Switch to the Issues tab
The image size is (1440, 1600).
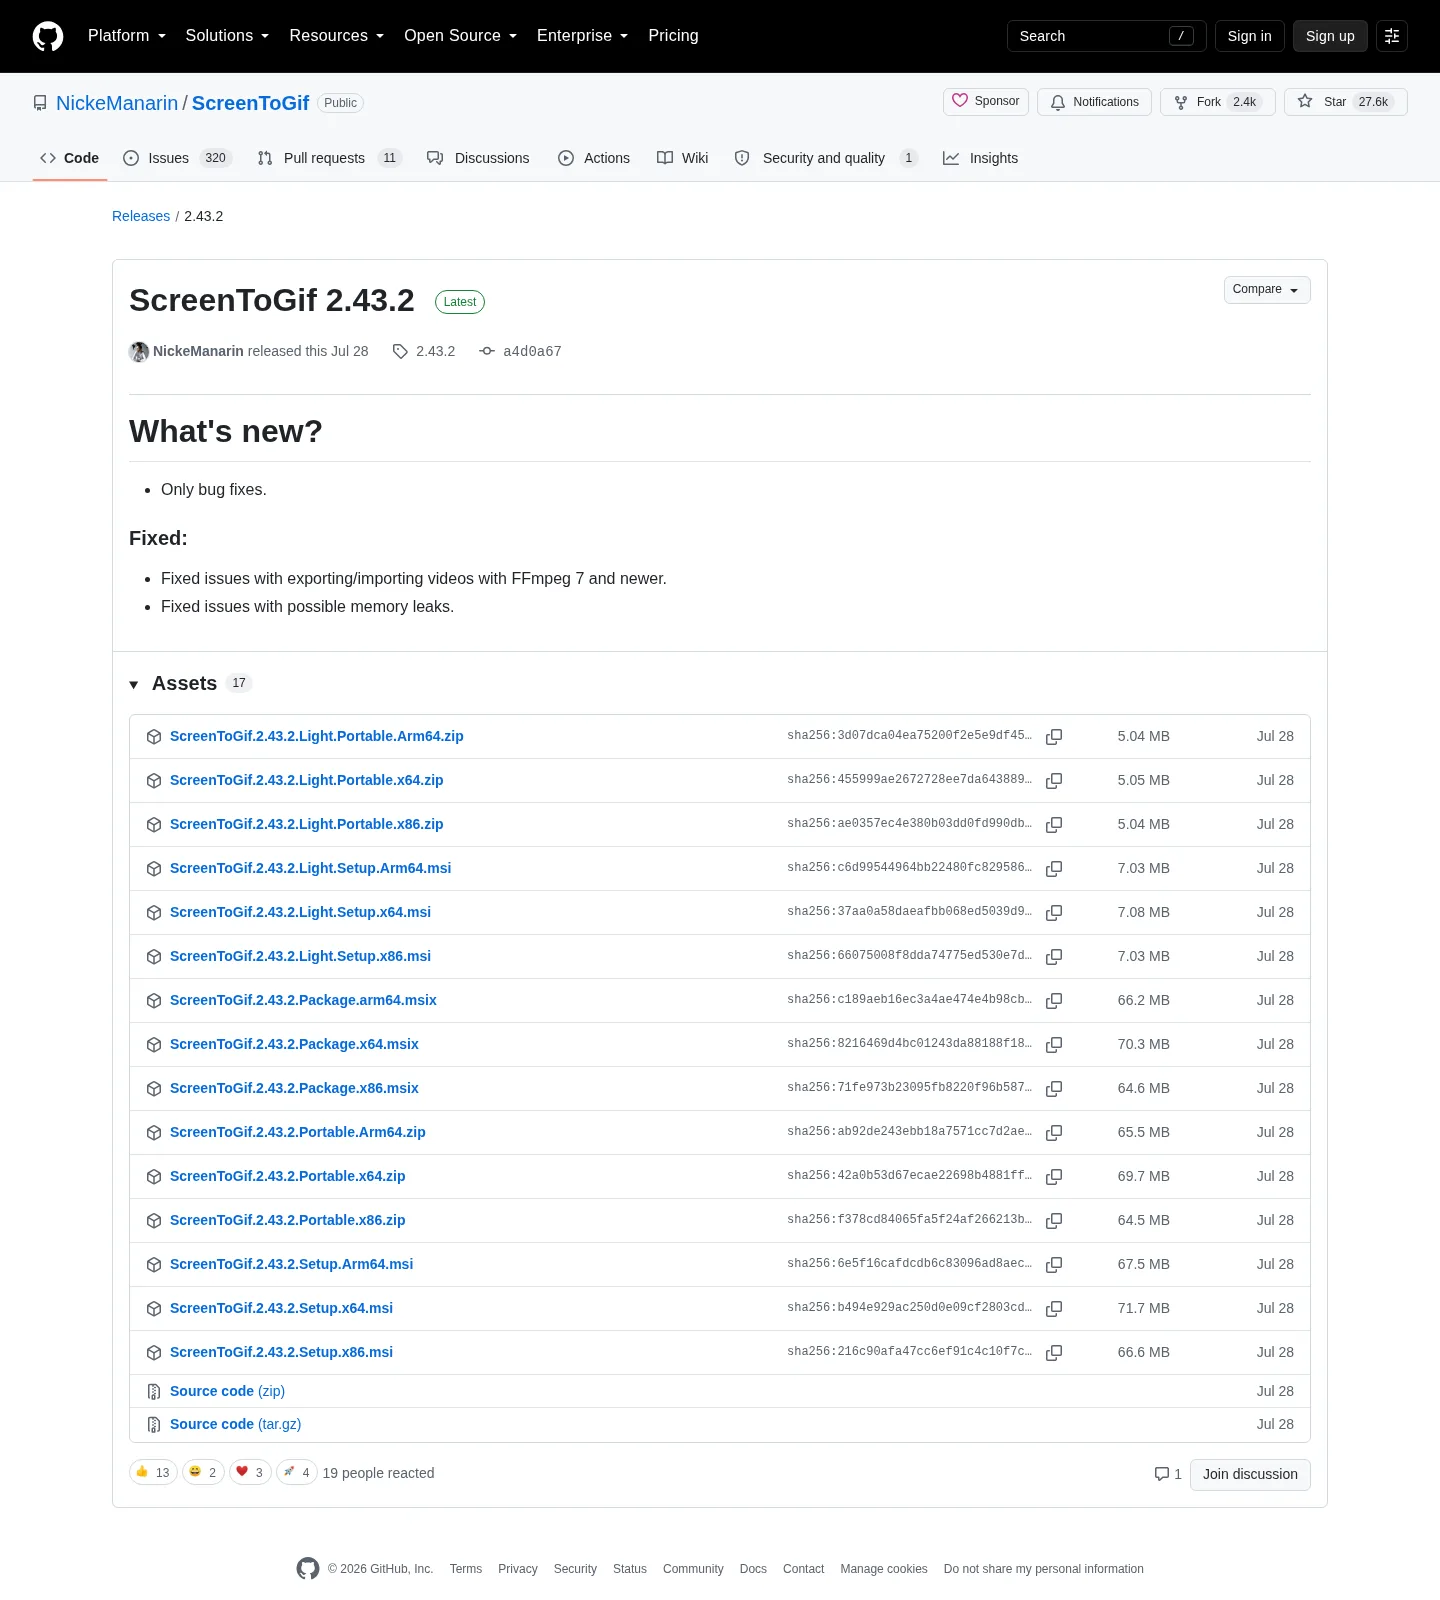(177, 158)
